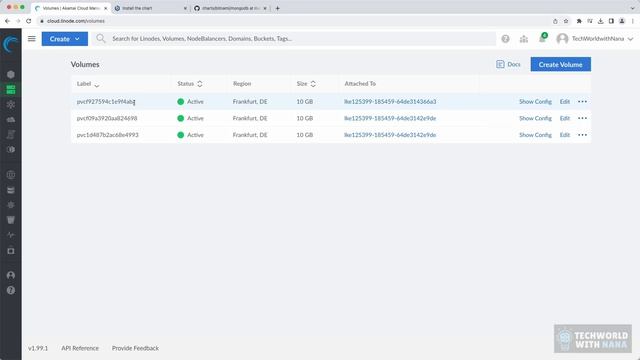Open the Akamai logo home link
Viewport: 640px width, 360px height.
click(x=11, y=44)
